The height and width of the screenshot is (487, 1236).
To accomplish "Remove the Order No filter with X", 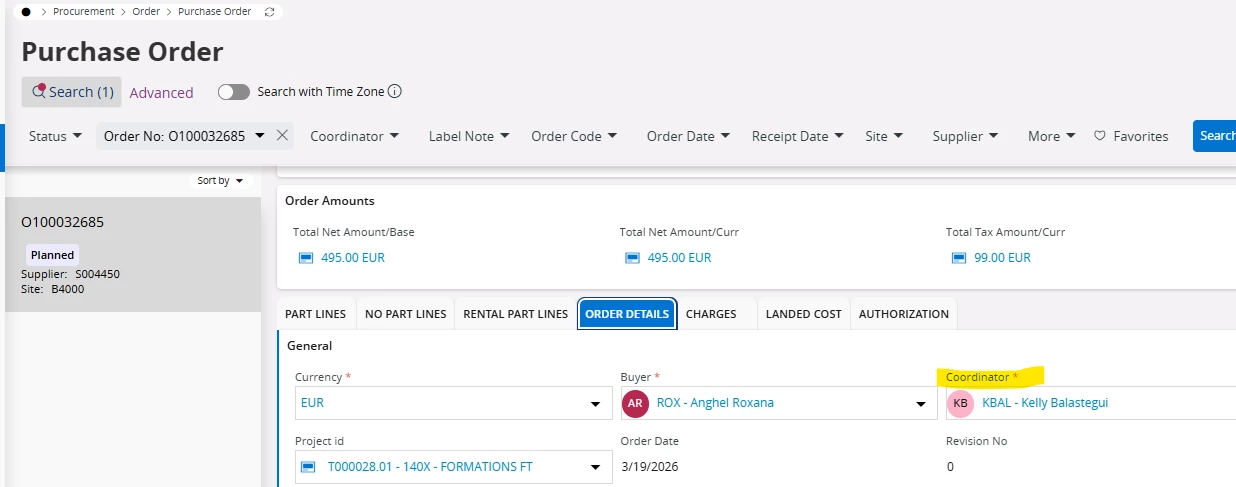I will [282, 136].
